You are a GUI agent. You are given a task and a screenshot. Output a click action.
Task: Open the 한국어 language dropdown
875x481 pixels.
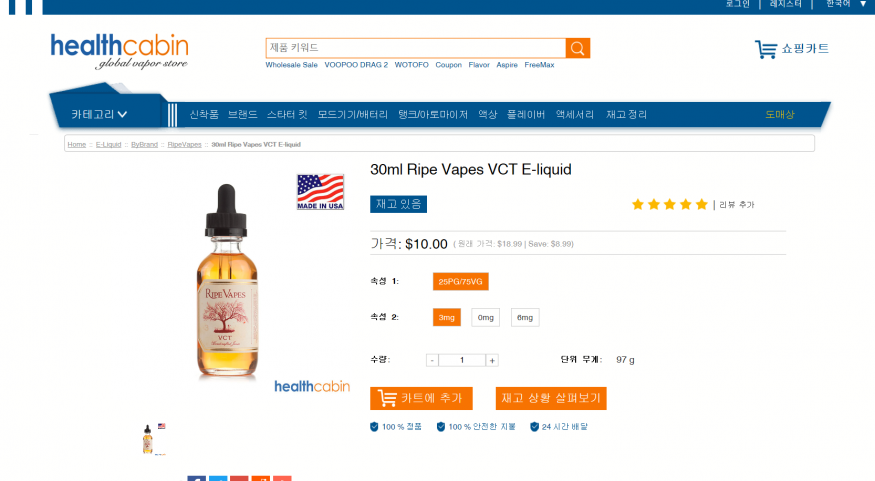(x=845, y=4)
